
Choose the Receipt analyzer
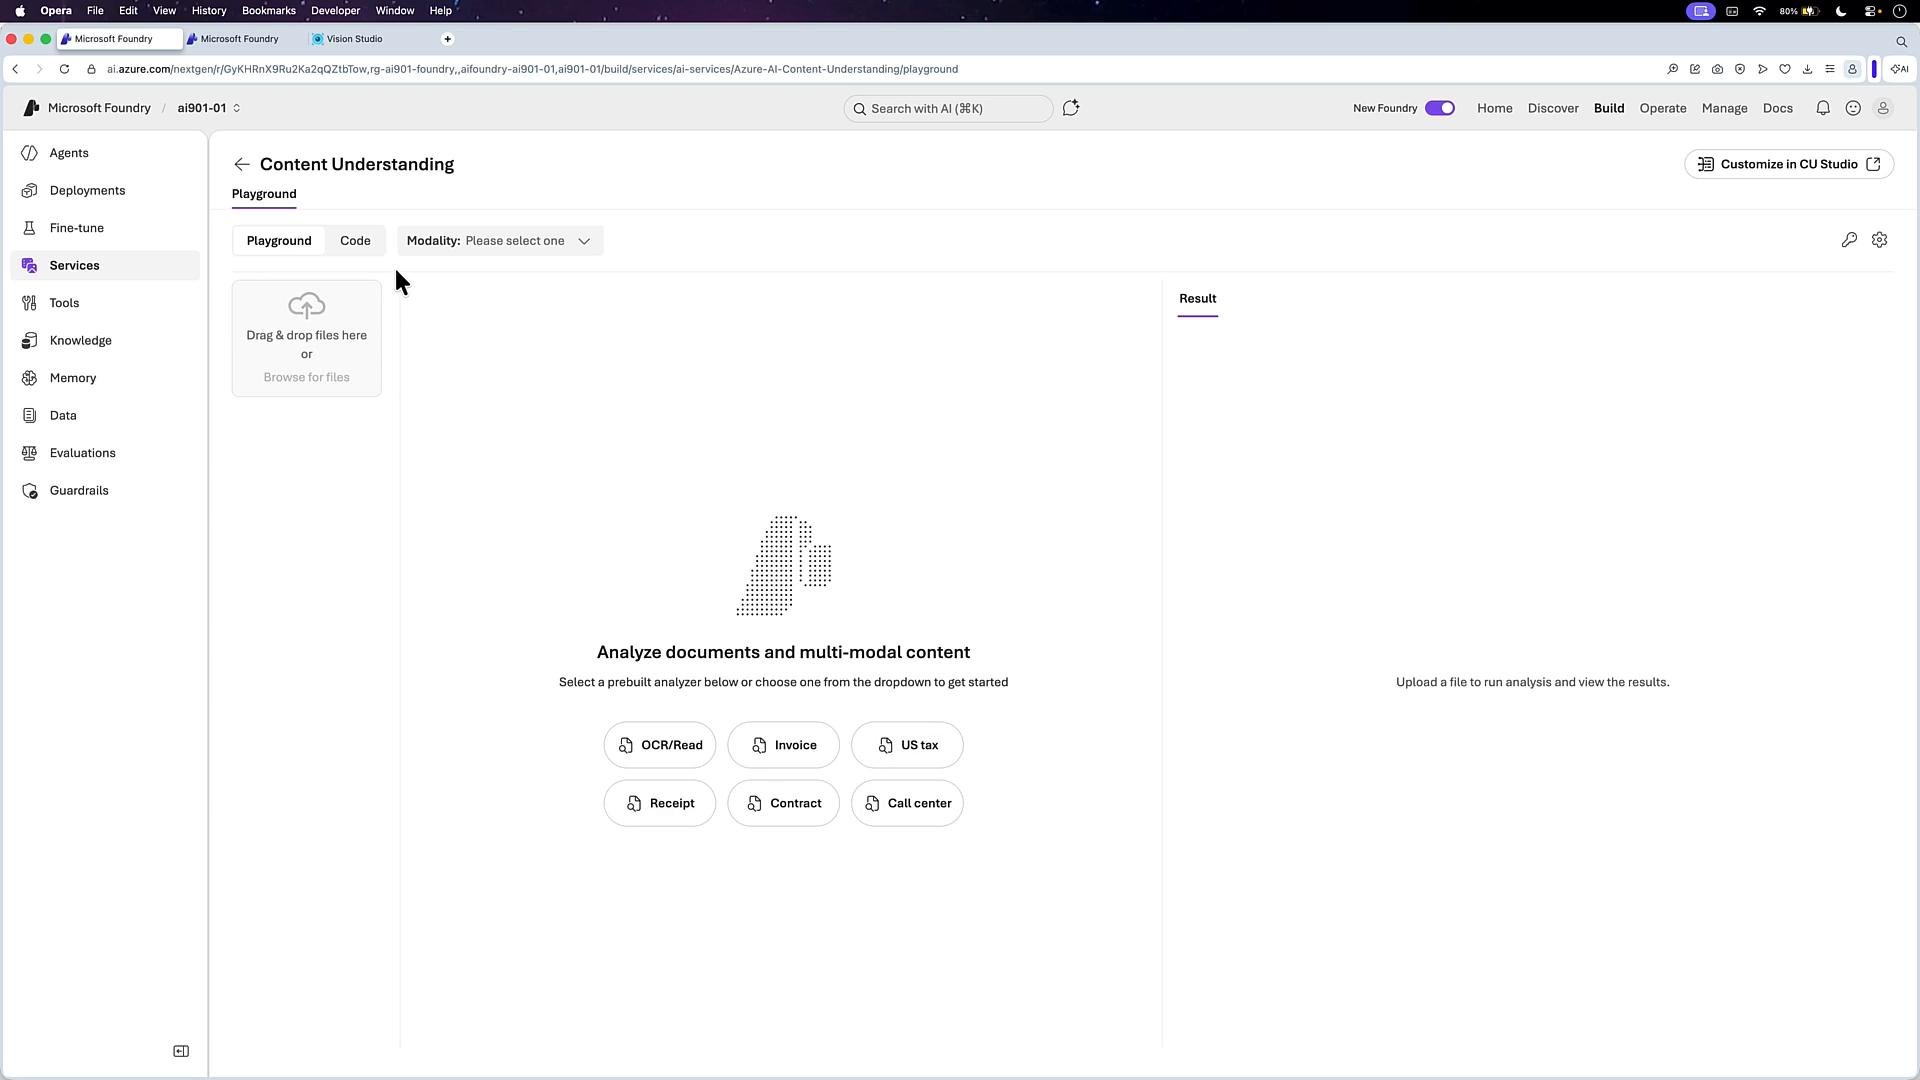click(660, 803)
